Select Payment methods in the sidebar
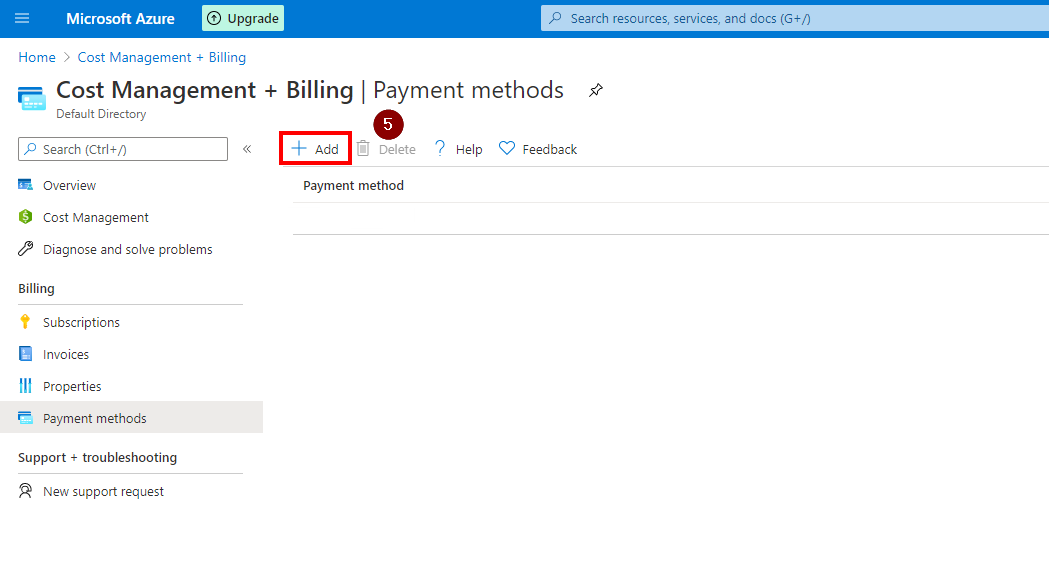The height and width of the screenshot is (564, 1049). pyautogui.click(x=131, y=418)
